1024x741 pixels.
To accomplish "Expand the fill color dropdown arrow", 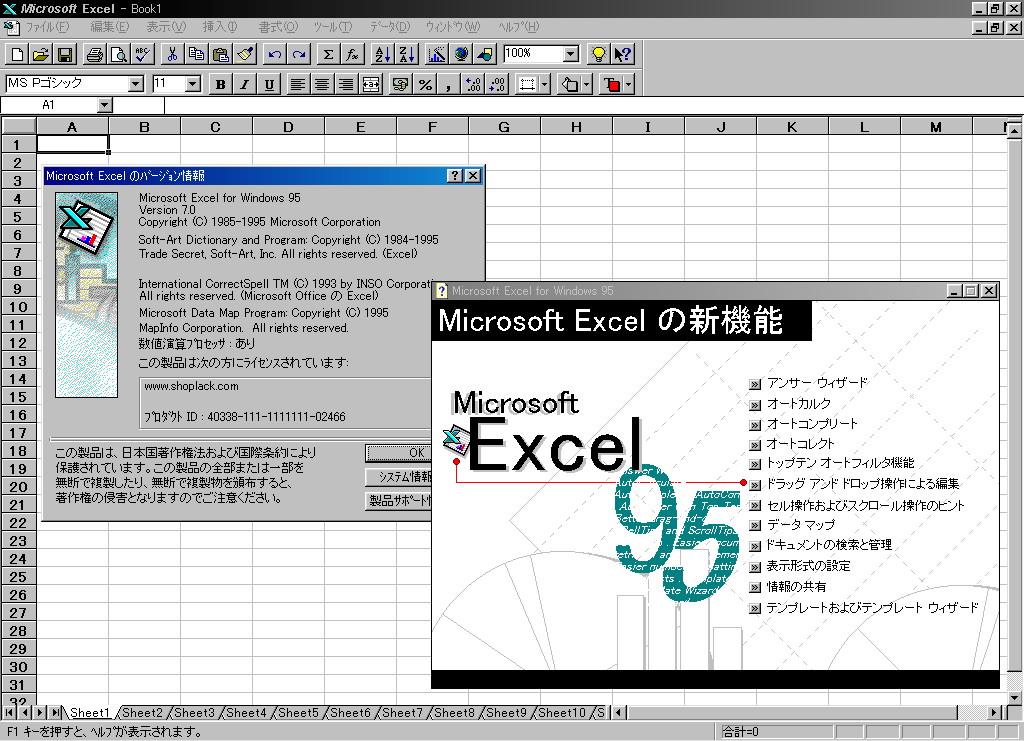I will coord(586,84).
